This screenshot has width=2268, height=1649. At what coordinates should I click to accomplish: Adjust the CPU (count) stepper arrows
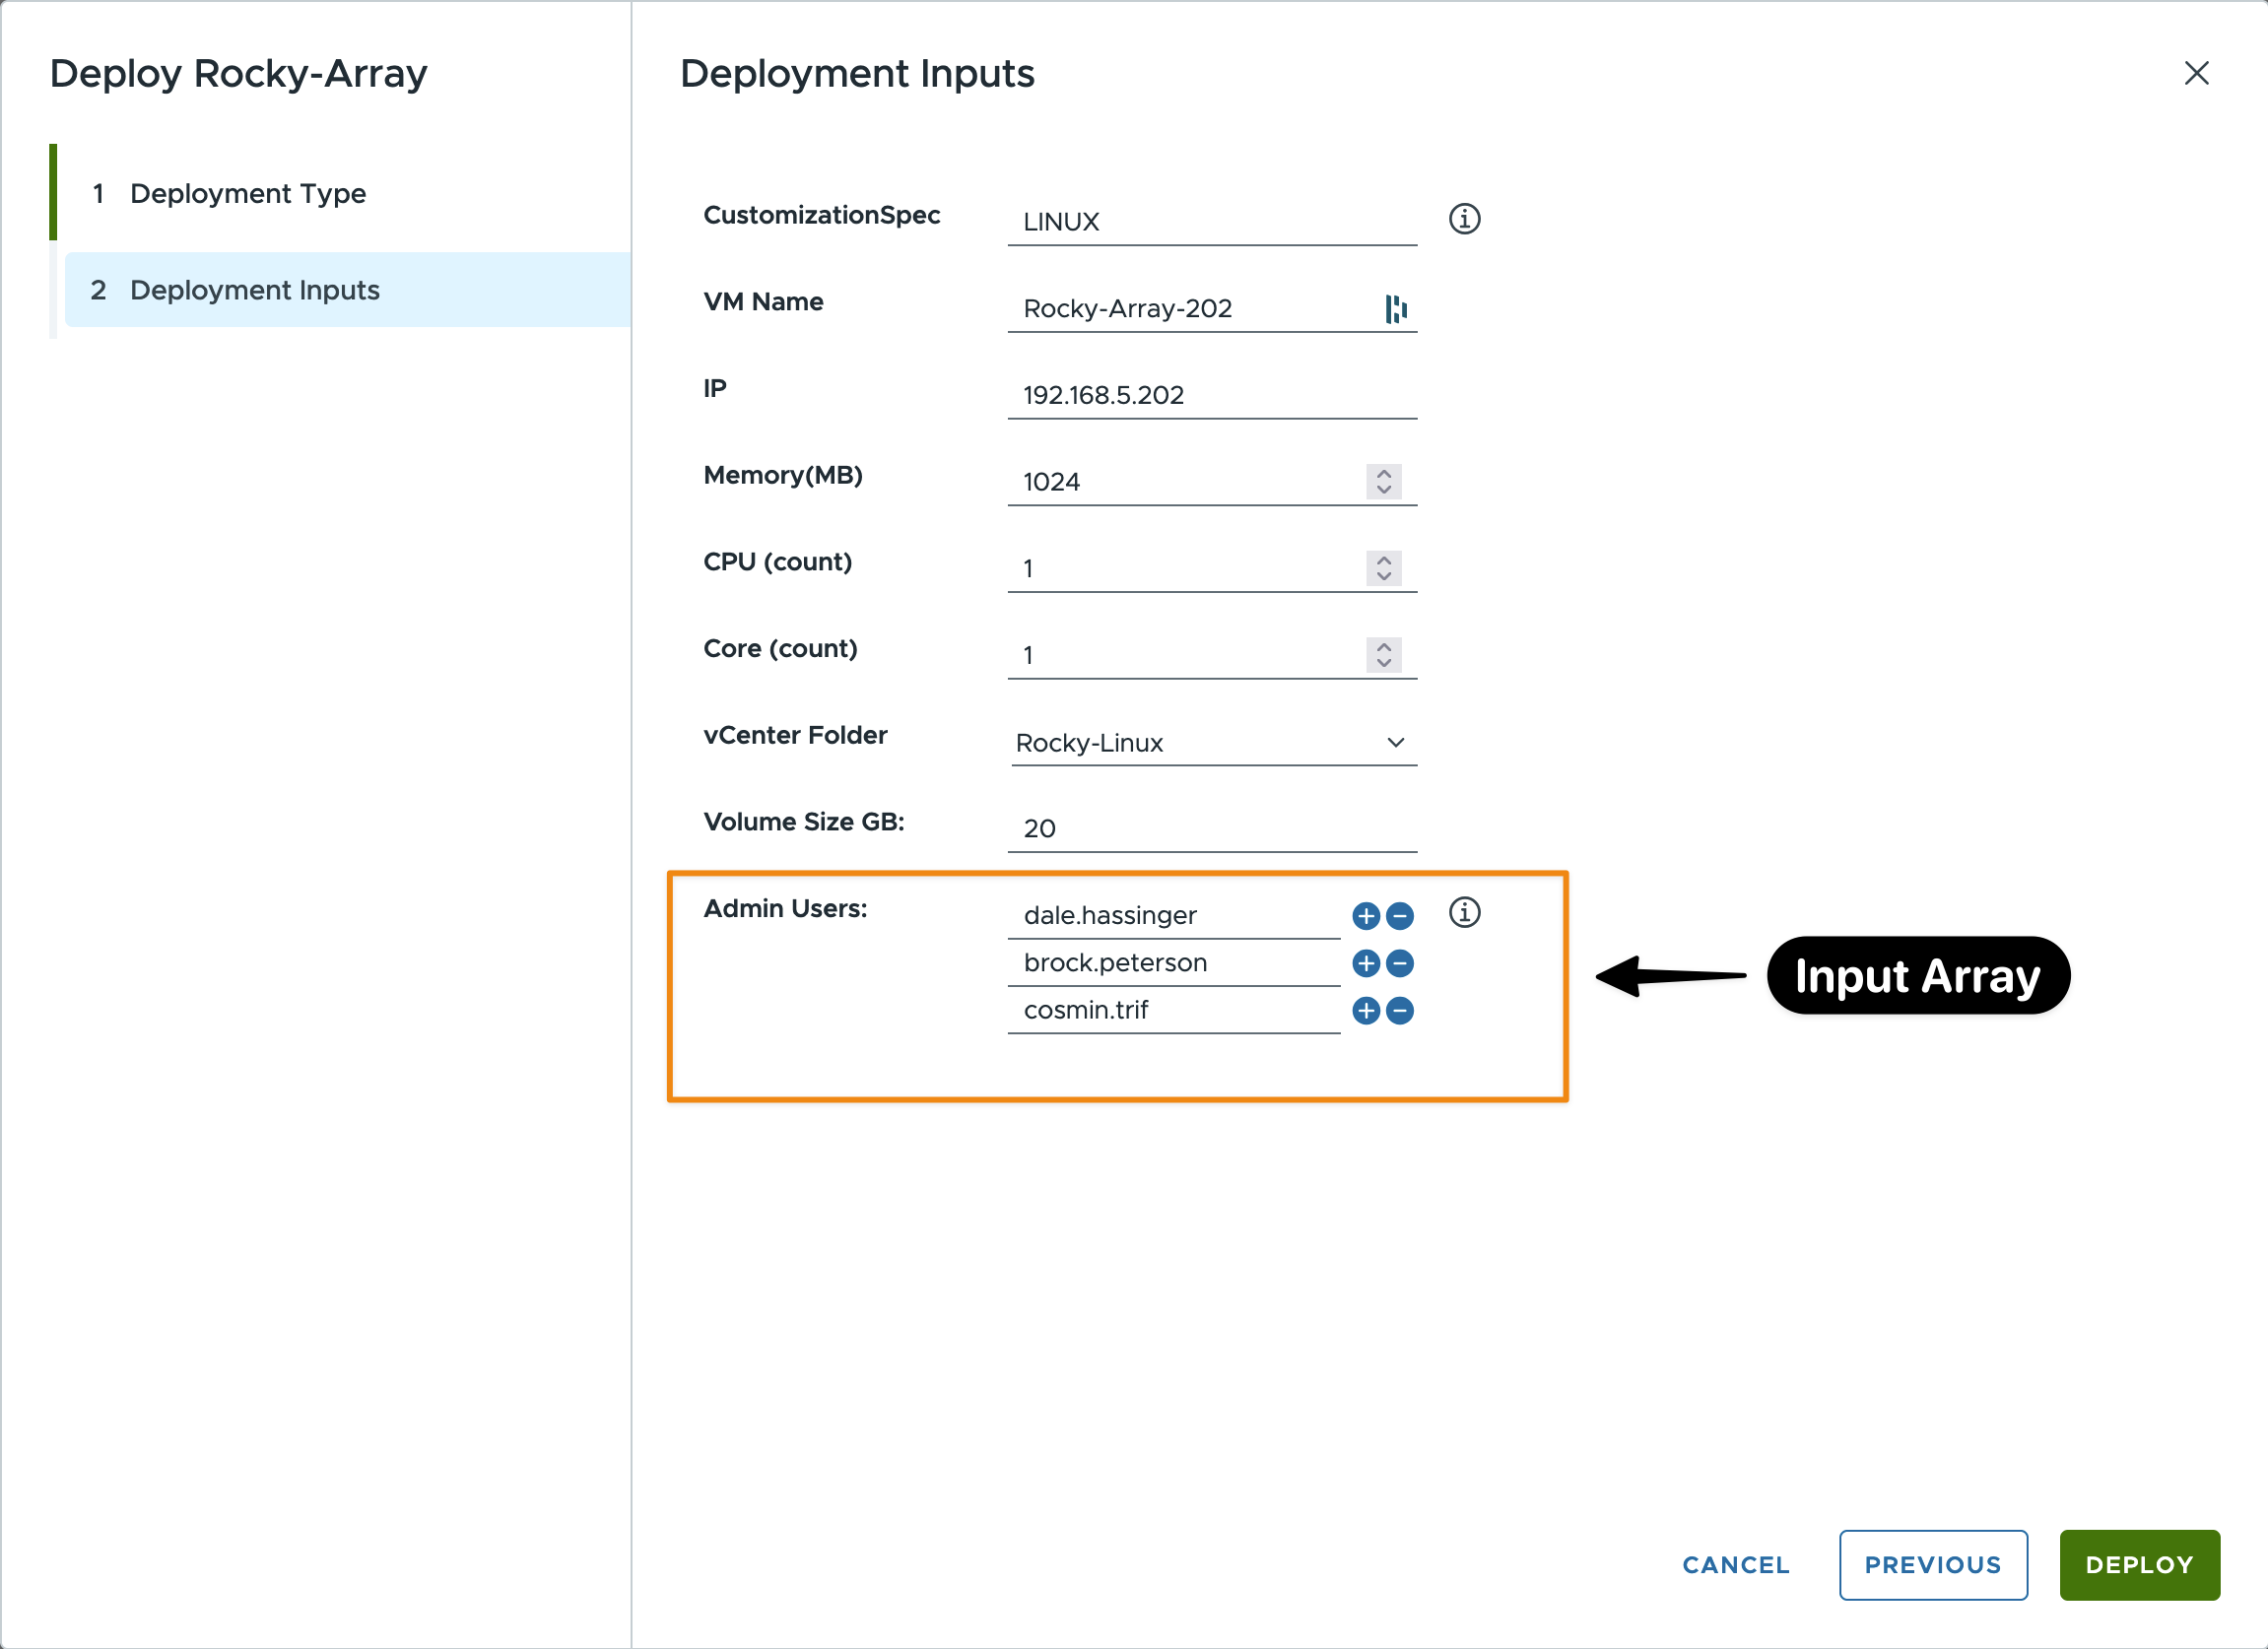coord(1383,568)
